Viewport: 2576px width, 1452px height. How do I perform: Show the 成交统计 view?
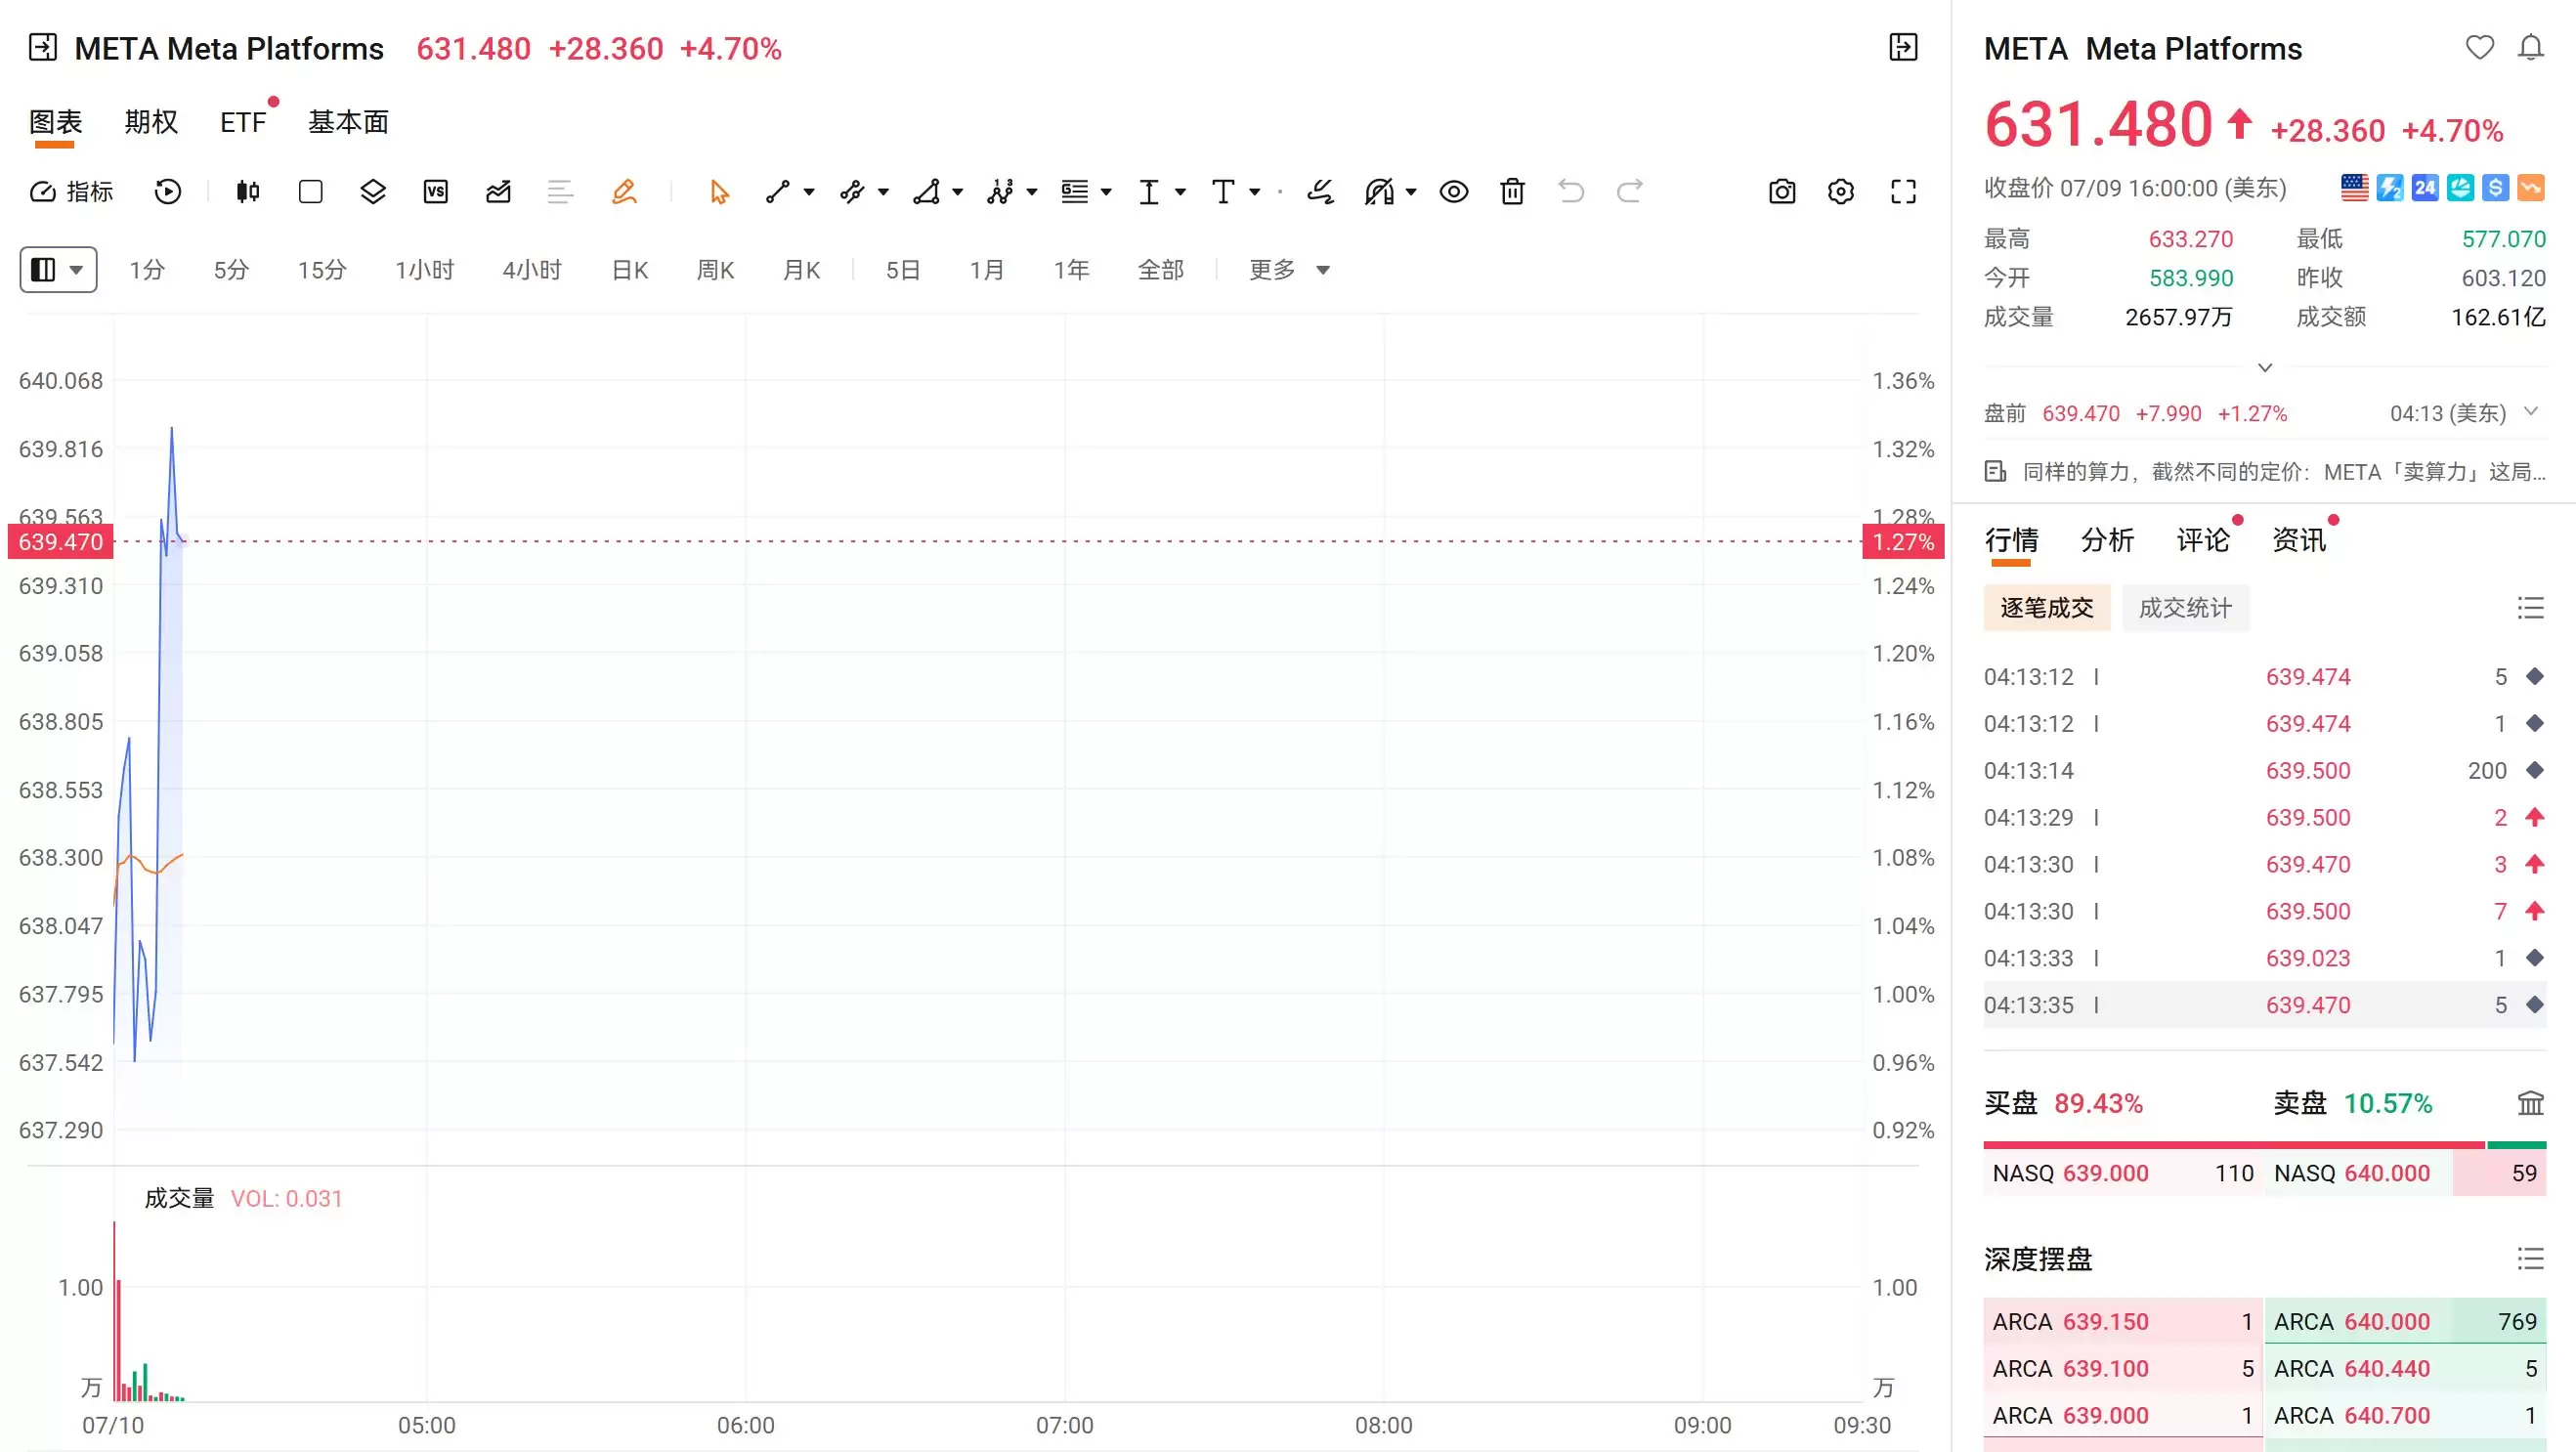(x=2185, y=607)
